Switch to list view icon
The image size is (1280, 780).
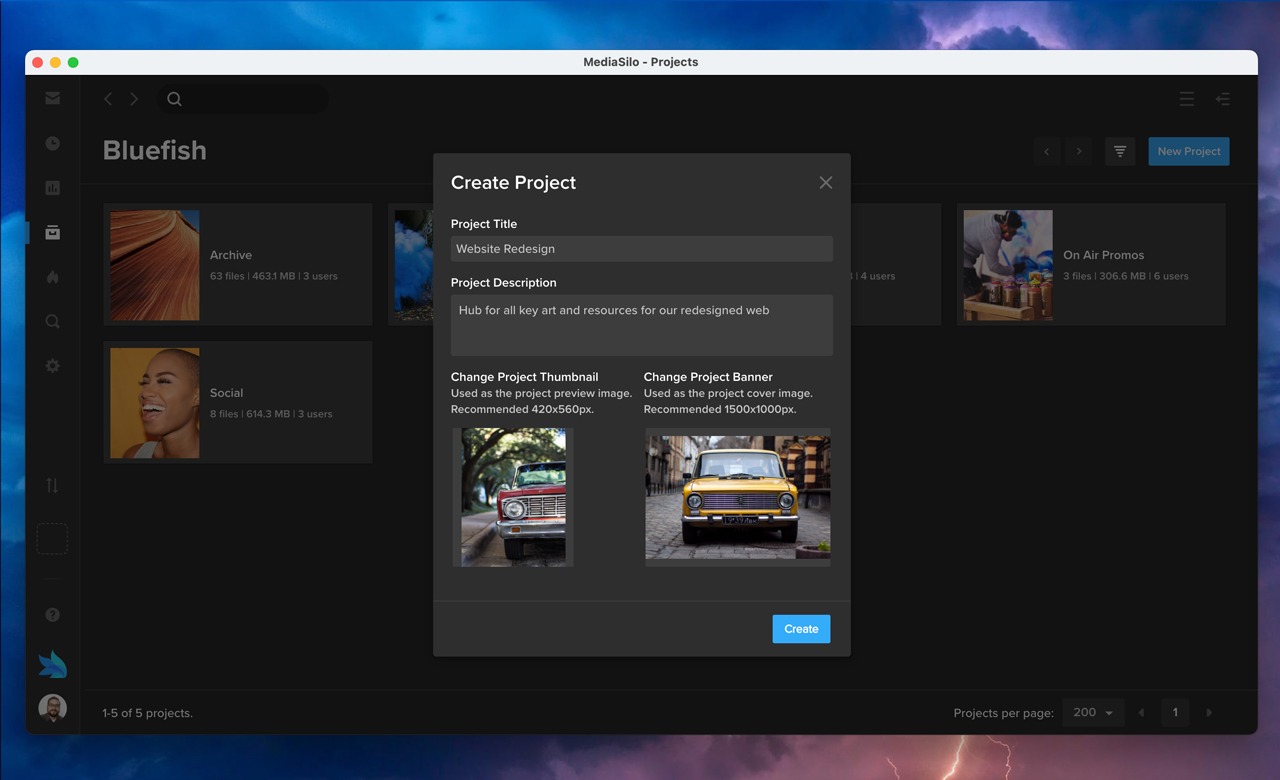click(x=1186, y=99)
